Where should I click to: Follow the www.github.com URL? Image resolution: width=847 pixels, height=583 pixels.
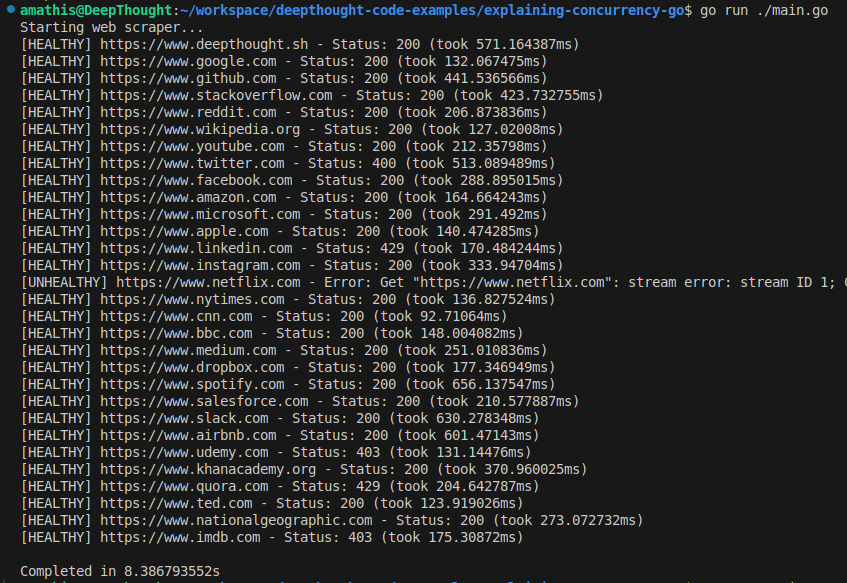(189, 78)
